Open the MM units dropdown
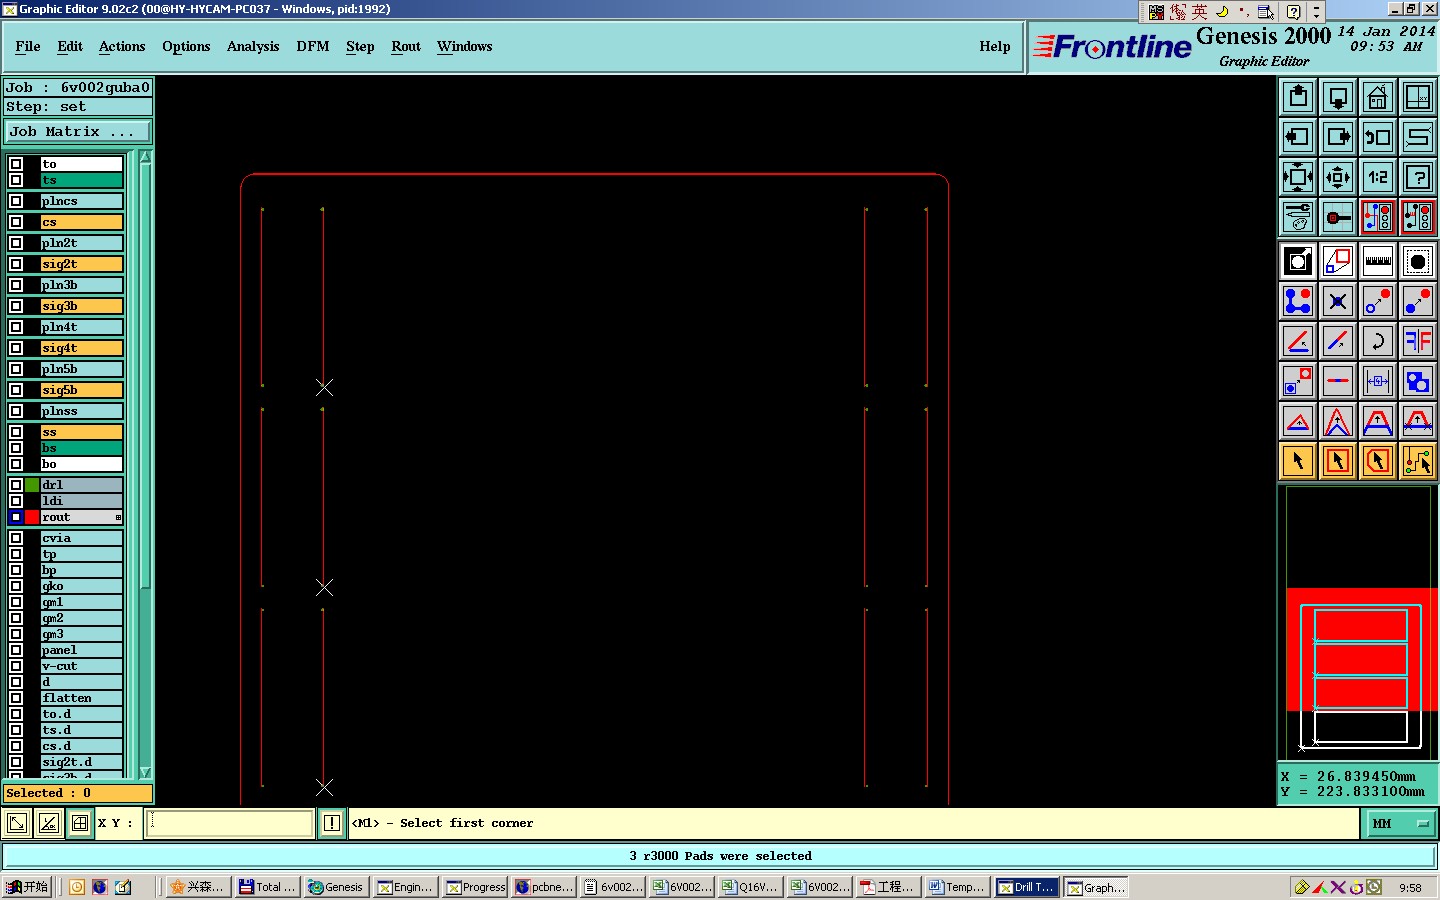1440x900 pixels. point(1400,823)
